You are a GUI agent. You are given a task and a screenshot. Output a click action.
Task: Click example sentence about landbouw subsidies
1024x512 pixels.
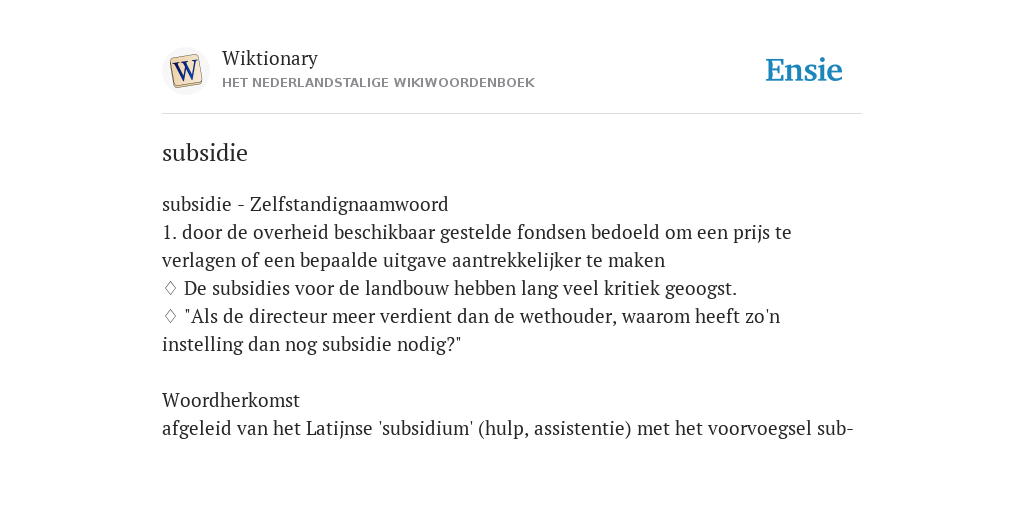(460, 288)
